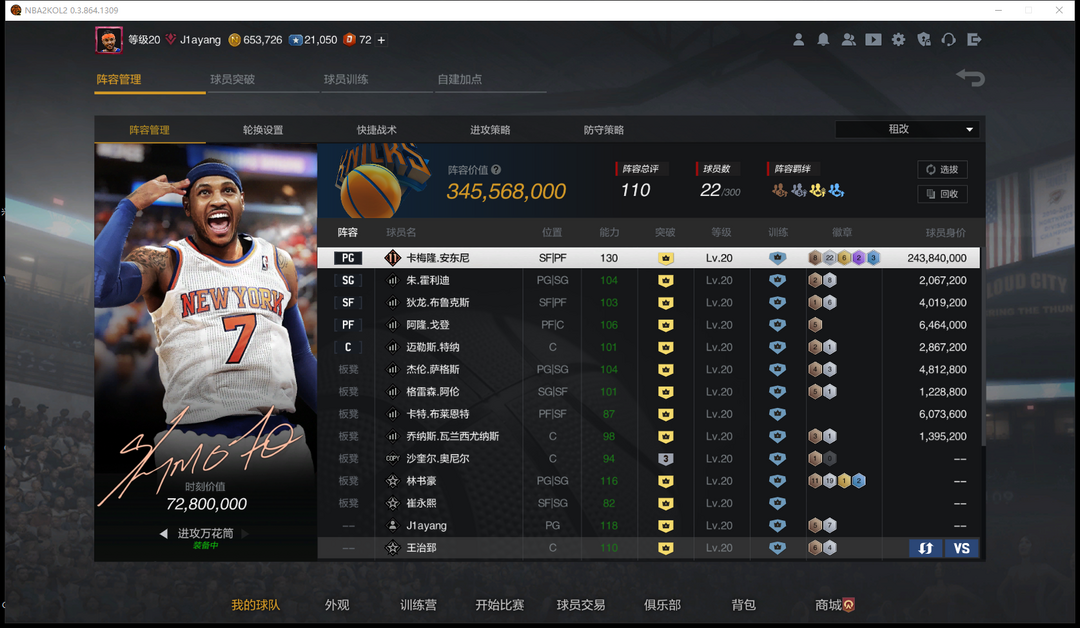Open the customer support headset icon

coord(948,40)
